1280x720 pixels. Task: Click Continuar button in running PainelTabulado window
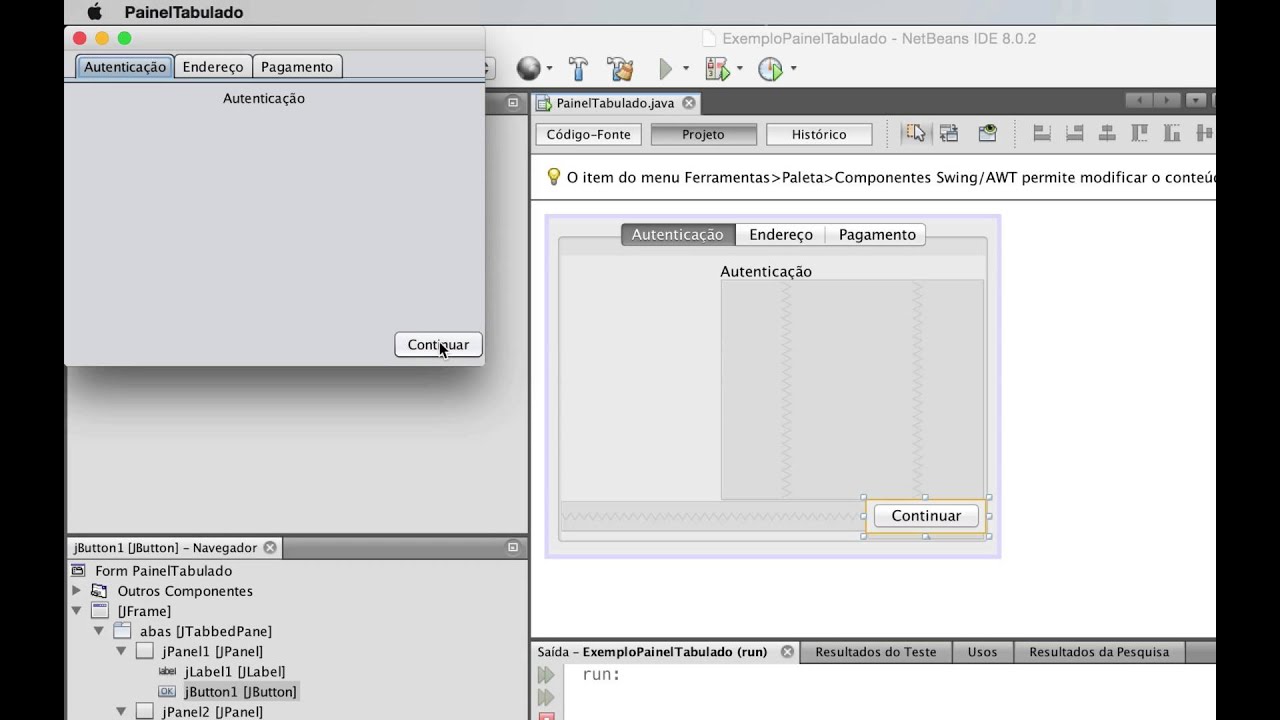[438, 344]
